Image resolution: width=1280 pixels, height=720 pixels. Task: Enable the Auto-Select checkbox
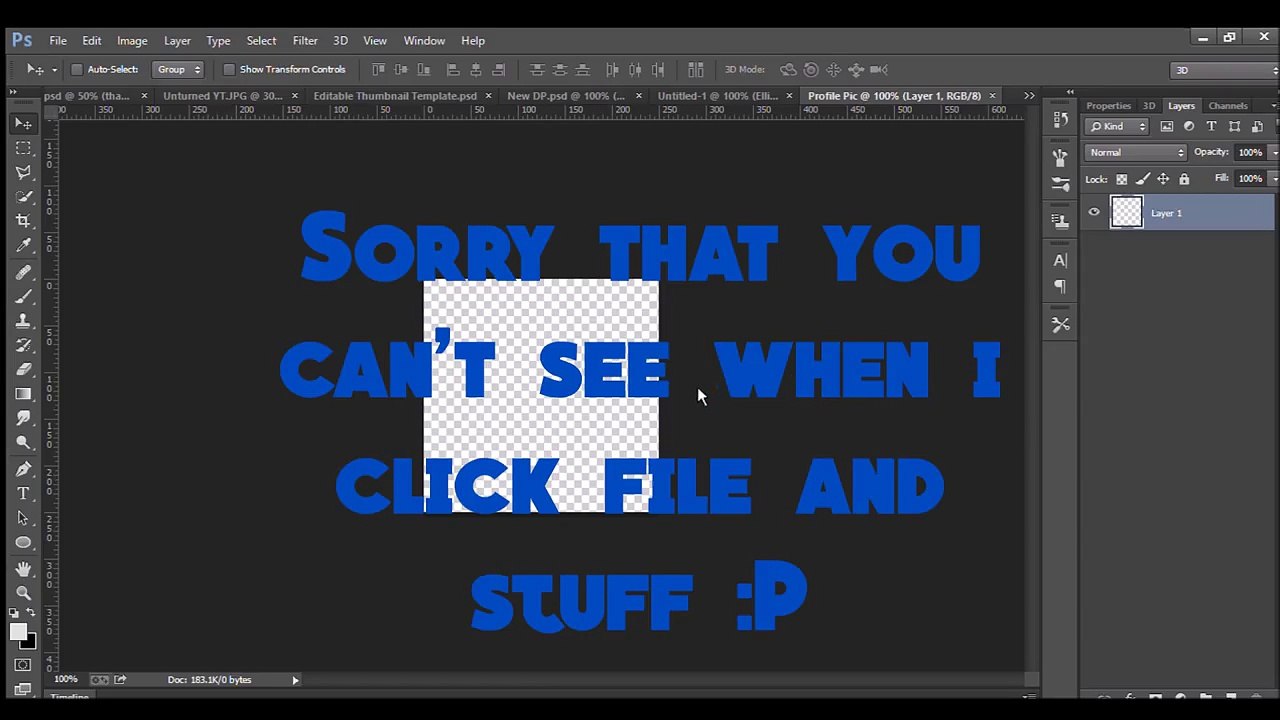(x=77, y=70)
